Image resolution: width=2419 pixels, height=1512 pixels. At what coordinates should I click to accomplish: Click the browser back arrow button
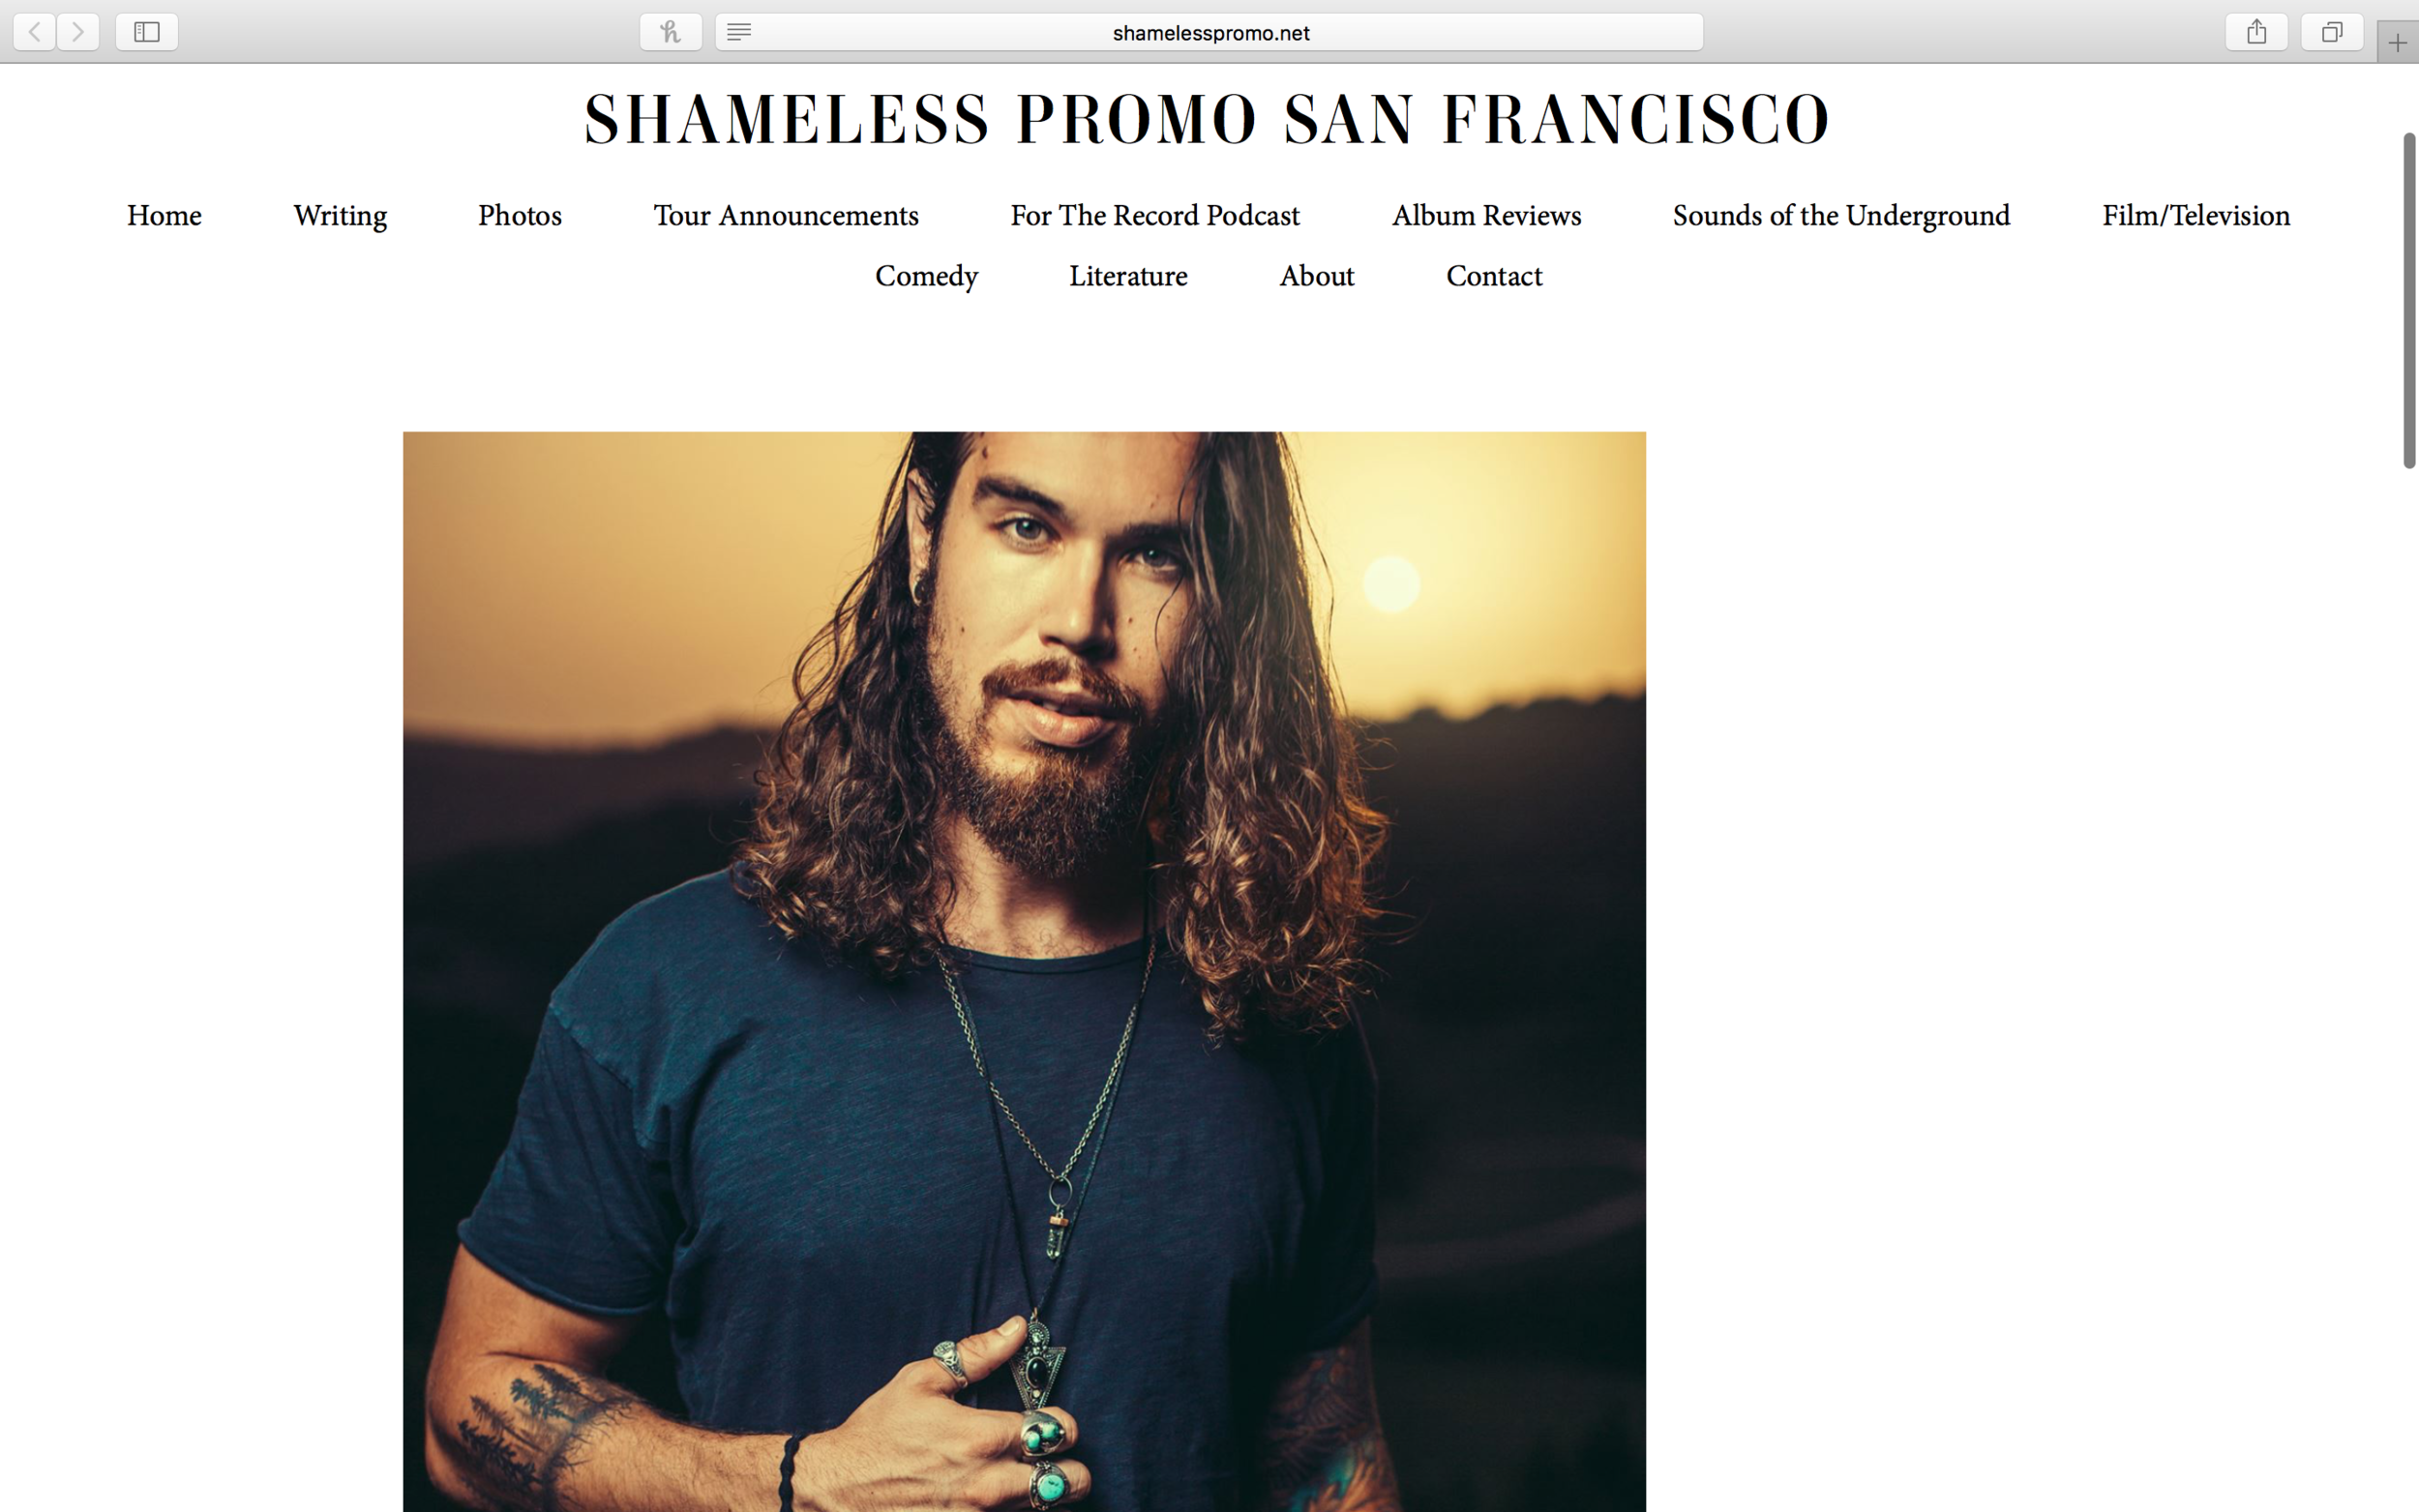[34, 32]
